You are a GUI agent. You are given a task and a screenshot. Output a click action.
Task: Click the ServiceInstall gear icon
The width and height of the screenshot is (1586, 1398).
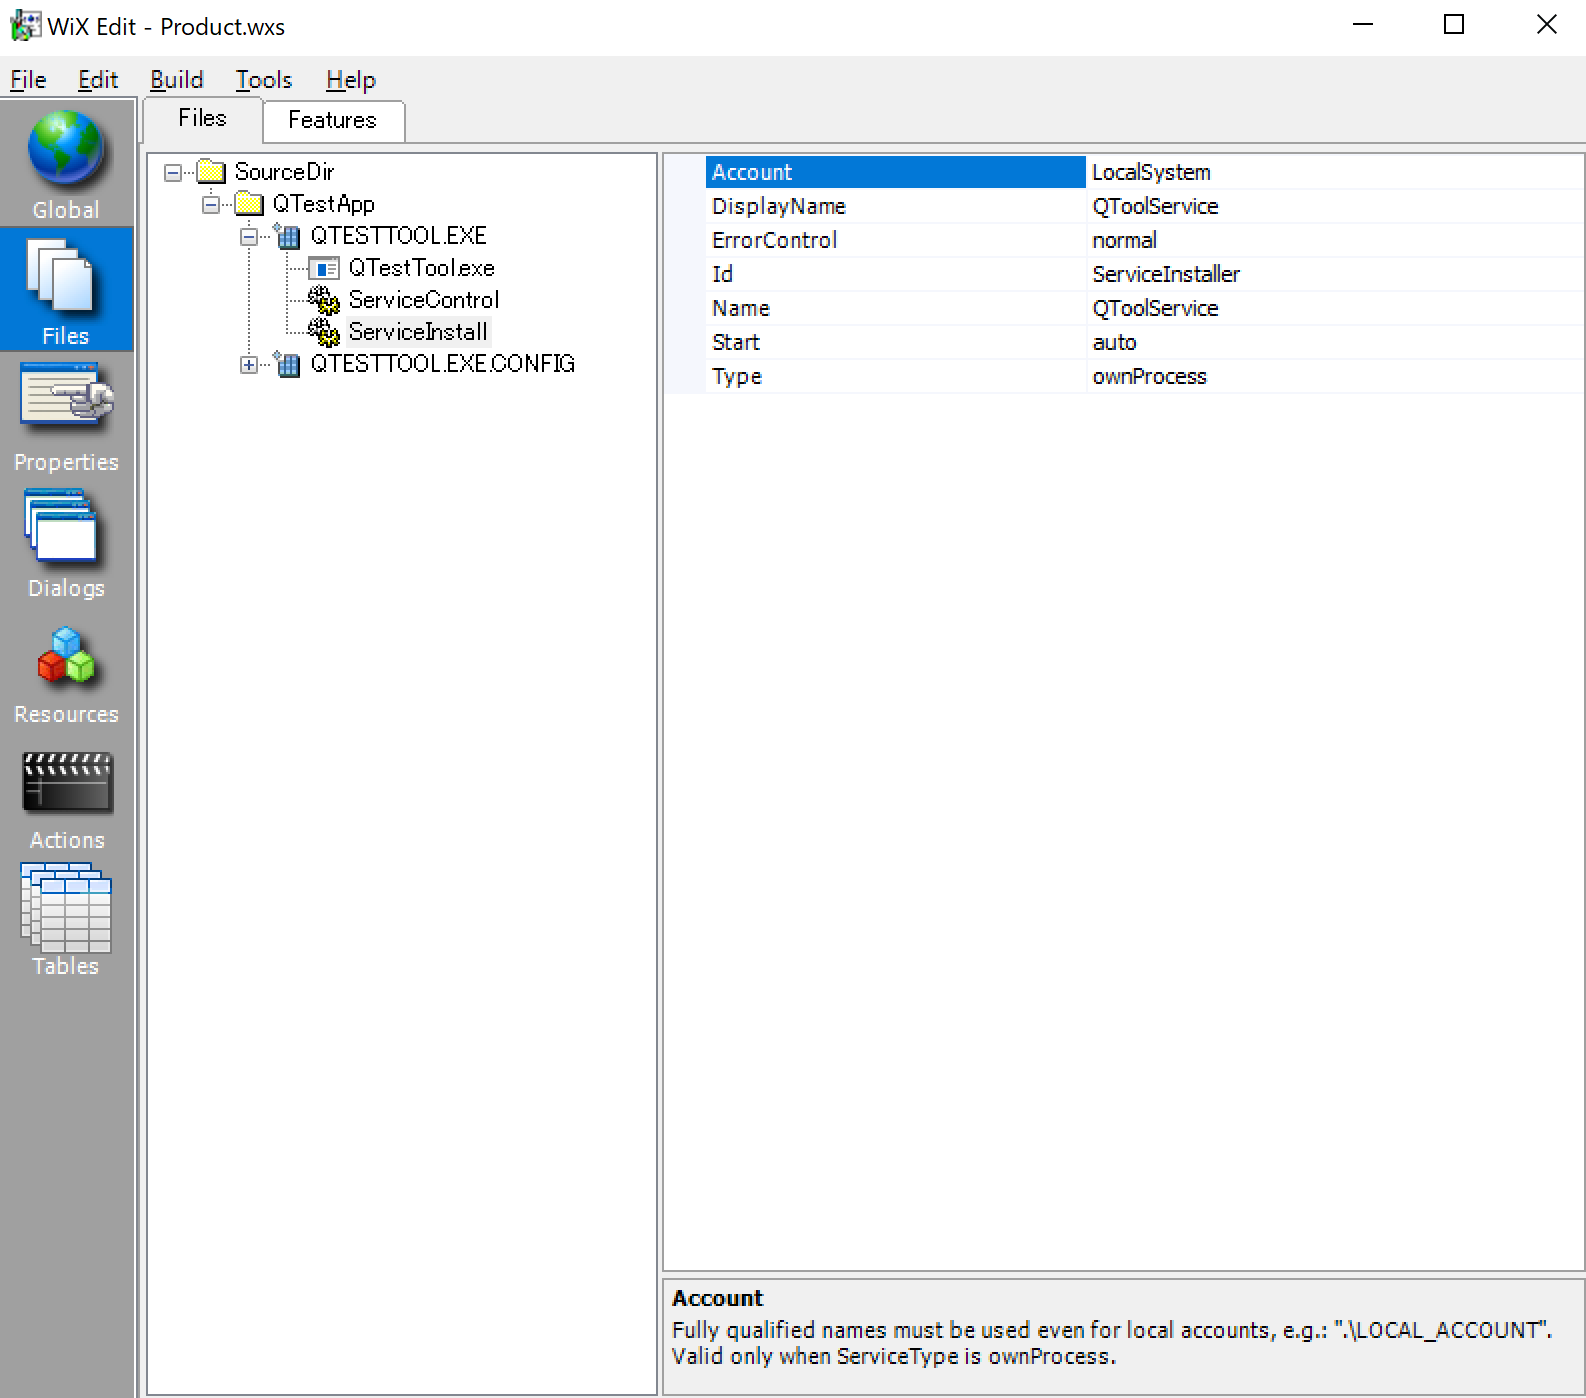[x=323, y=332]
